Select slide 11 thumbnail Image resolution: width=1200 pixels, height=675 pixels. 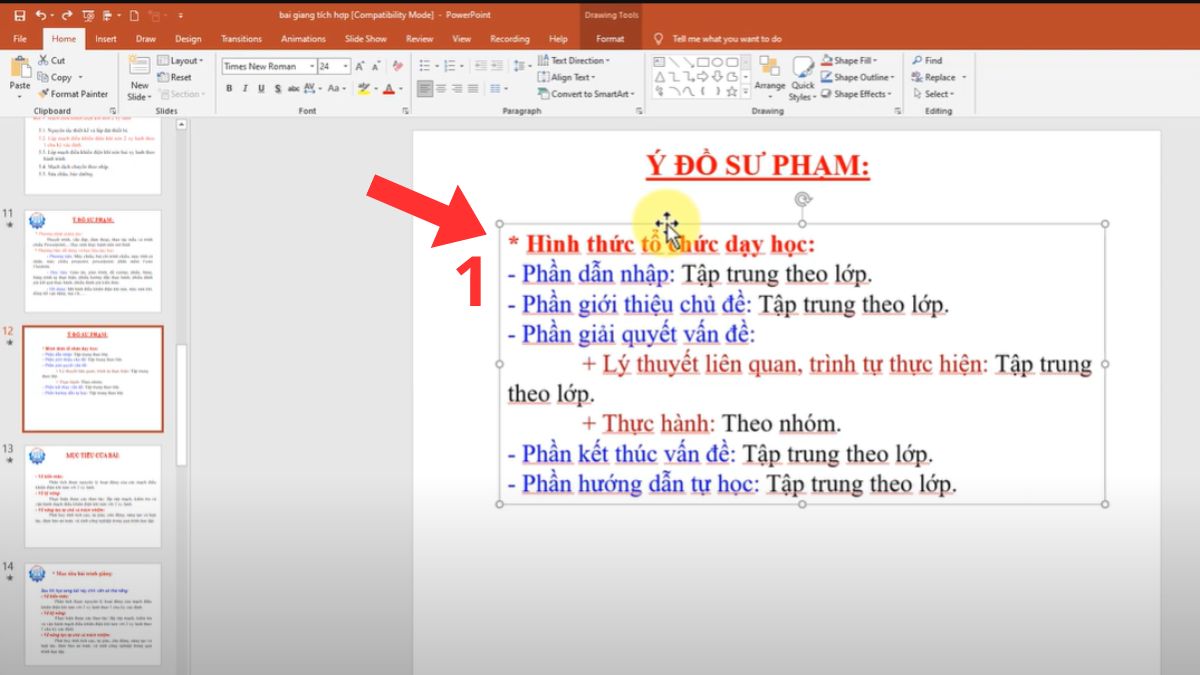pos(92,260)
